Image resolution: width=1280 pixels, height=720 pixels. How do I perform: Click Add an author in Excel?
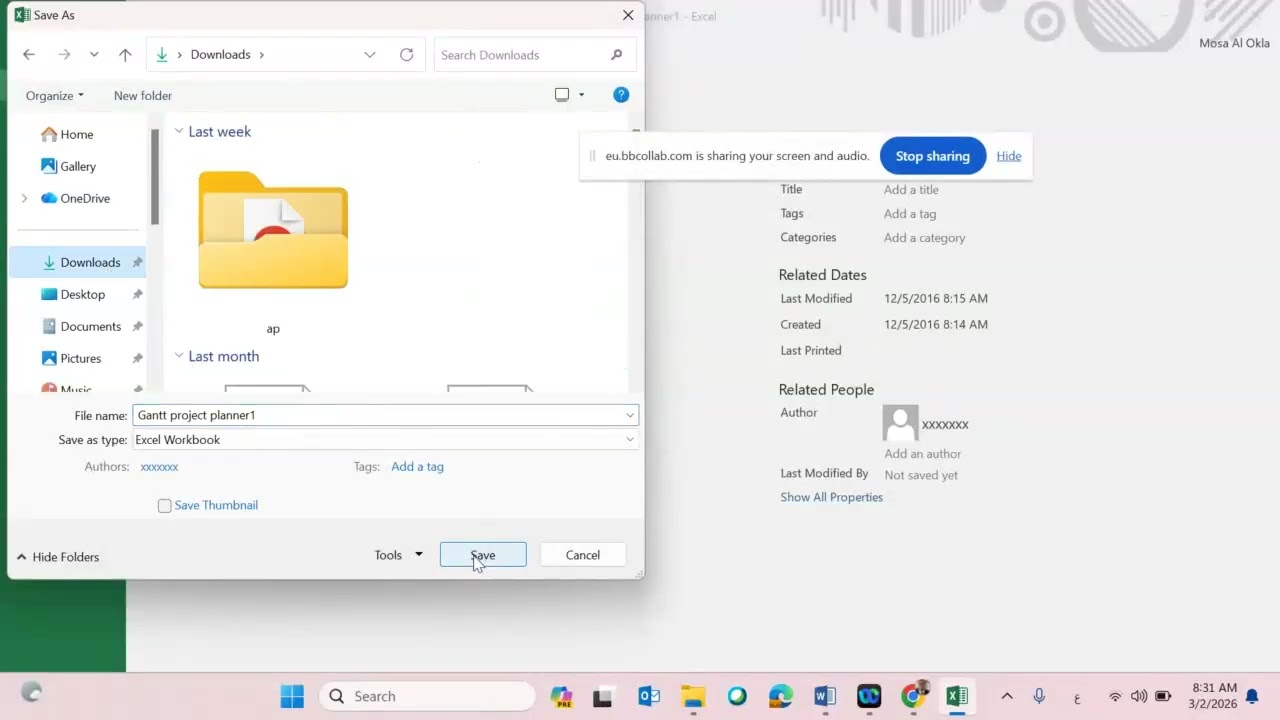923,454
